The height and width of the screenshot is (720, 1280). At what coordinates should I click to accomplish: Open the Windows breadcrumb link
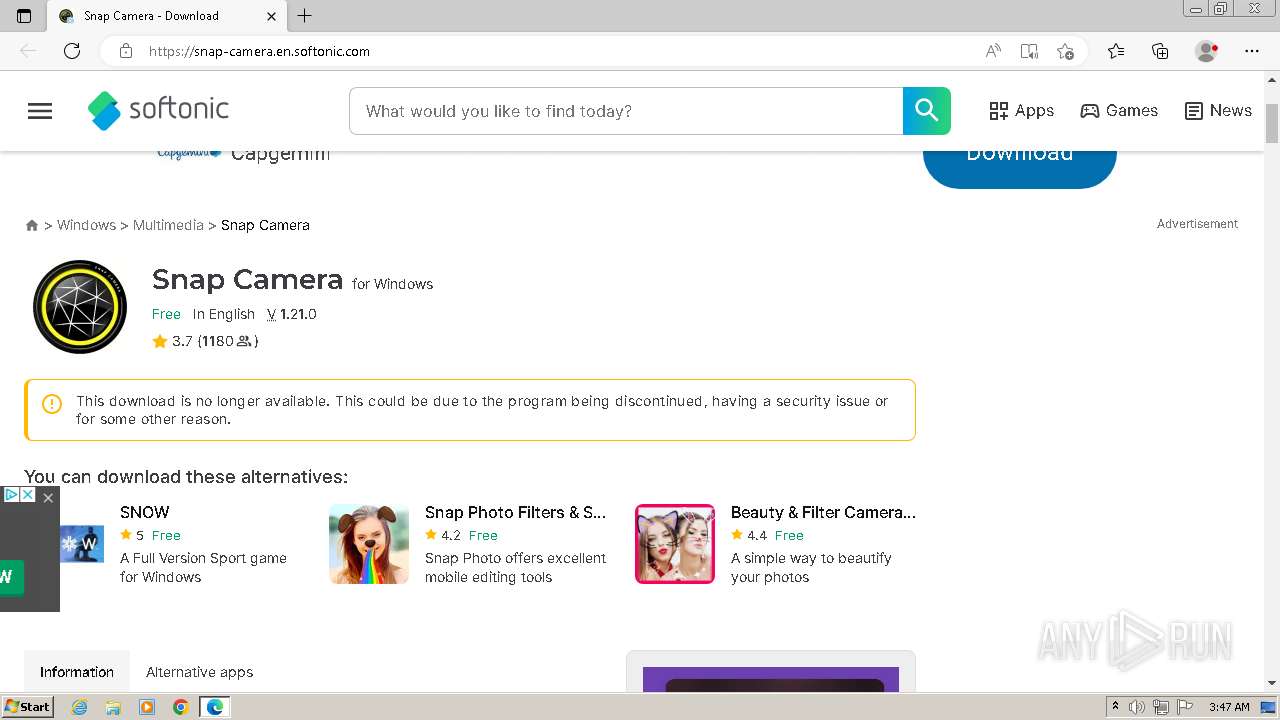tap(86, 225)
